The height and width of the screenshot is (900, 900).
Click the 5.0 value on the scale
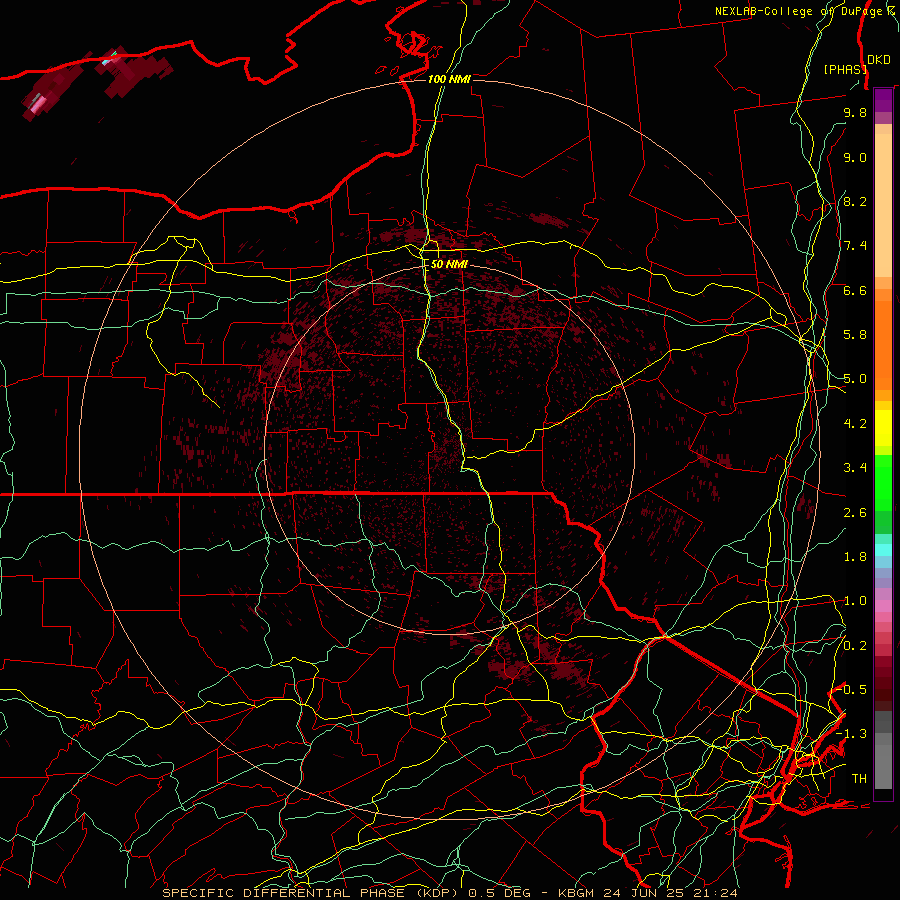[x=855, y=379]
